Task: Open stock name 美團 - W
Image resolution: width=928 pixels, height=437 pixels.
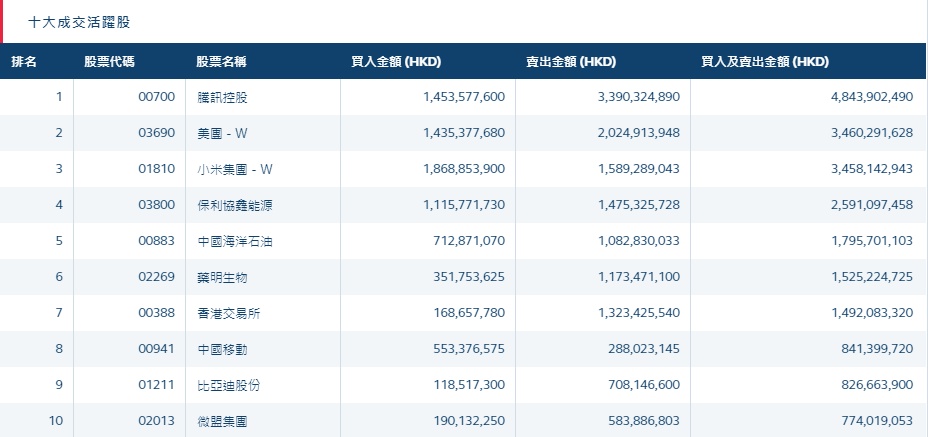Action: [x=223, y=133]
